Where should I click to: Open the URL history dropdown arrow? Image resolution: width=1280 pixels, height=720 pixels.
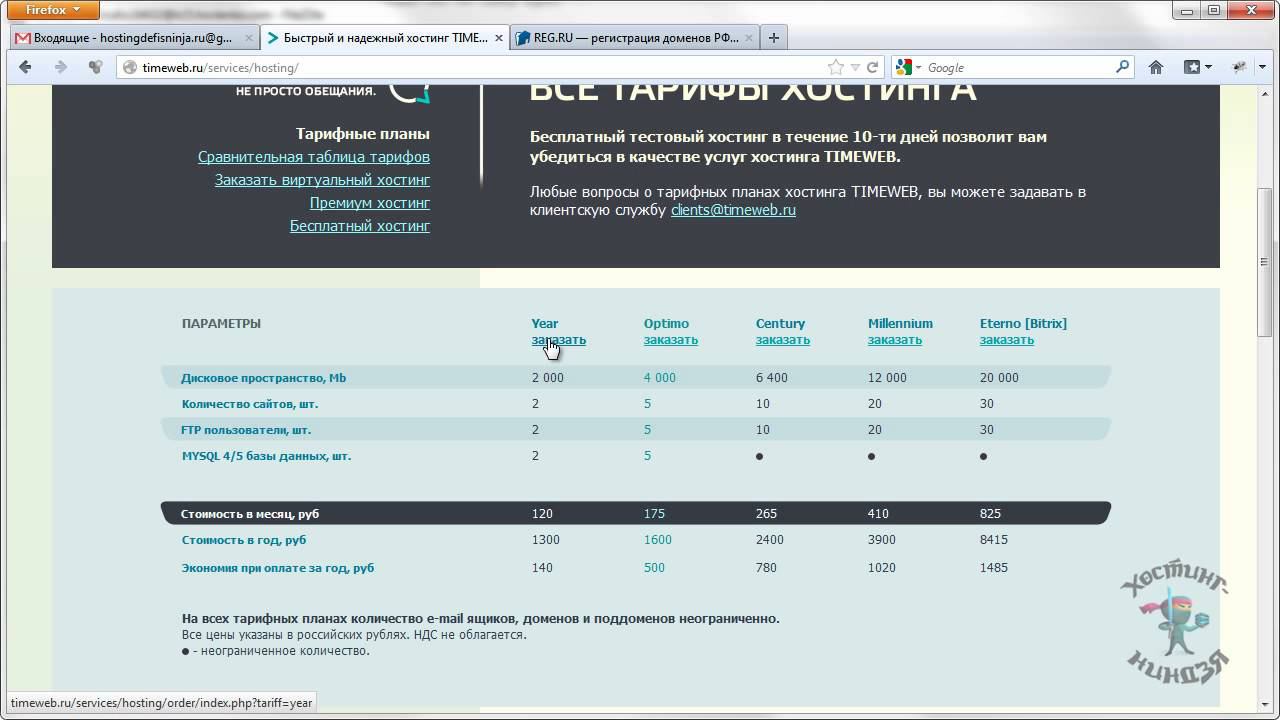pos(855,67)
